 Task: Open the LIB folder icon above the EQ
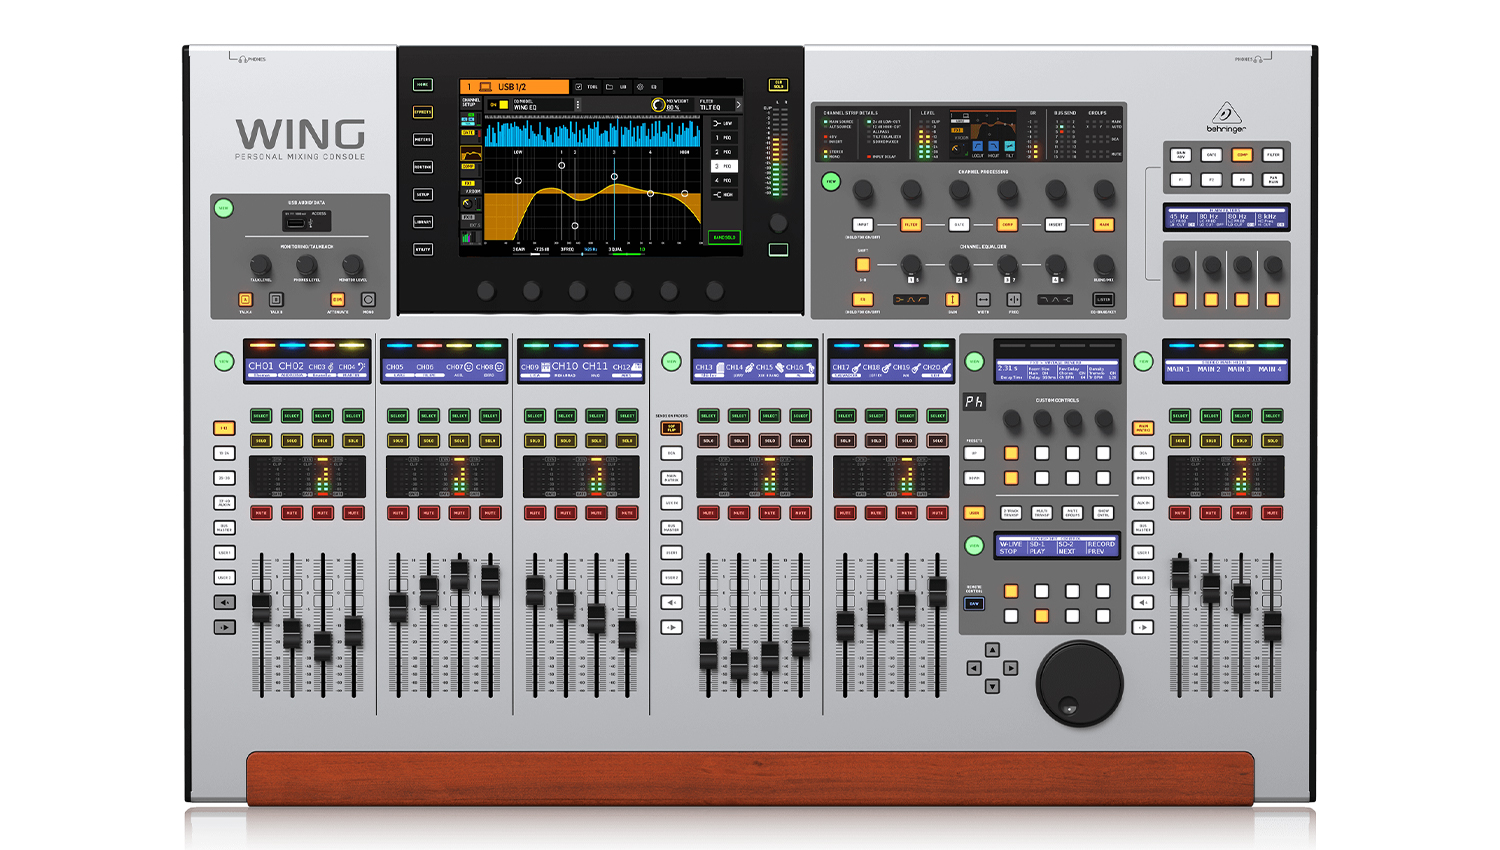coord(610,86)
